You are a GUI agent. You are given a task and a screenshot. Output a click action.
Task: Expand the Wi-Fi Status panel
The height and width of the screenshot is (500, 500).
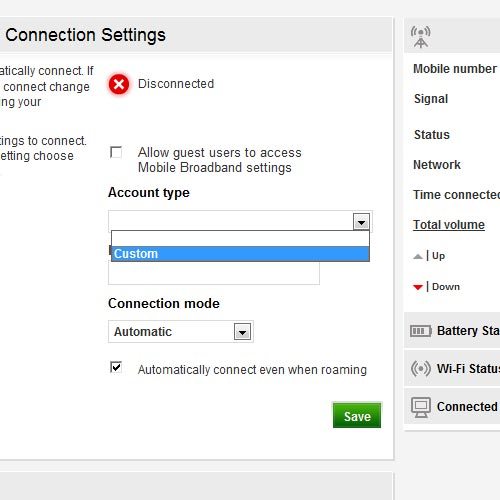coord(452,369)
